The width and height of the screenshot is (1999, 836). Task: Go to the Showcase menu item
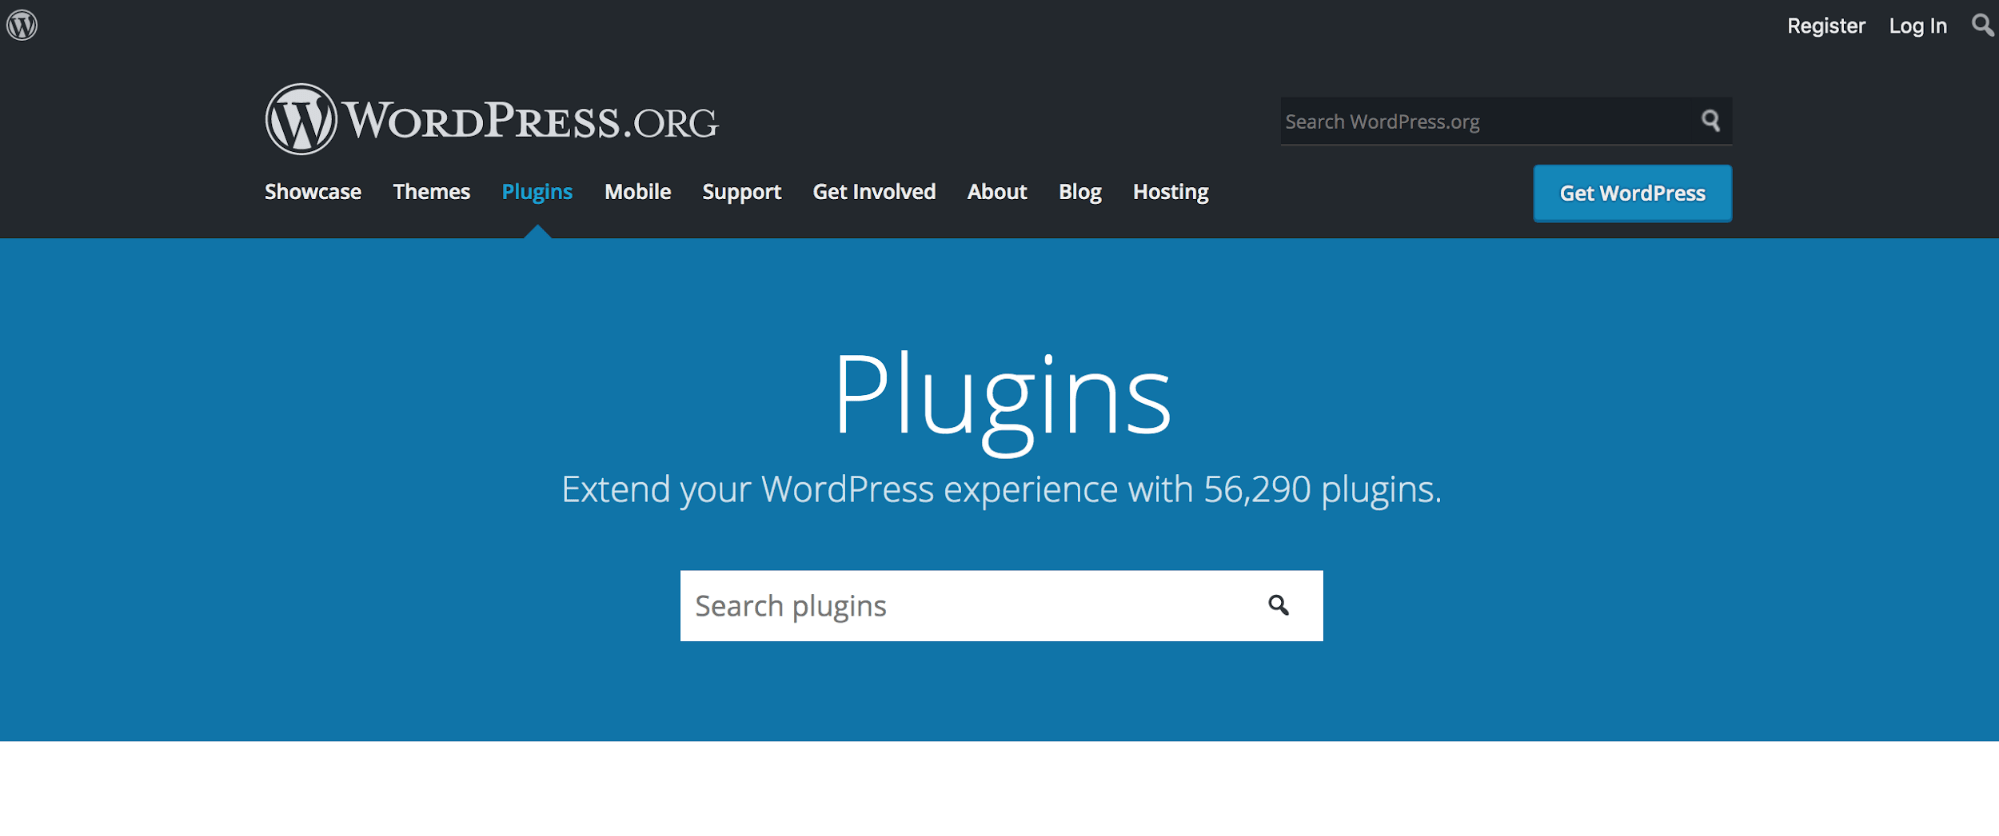point(313,191)
